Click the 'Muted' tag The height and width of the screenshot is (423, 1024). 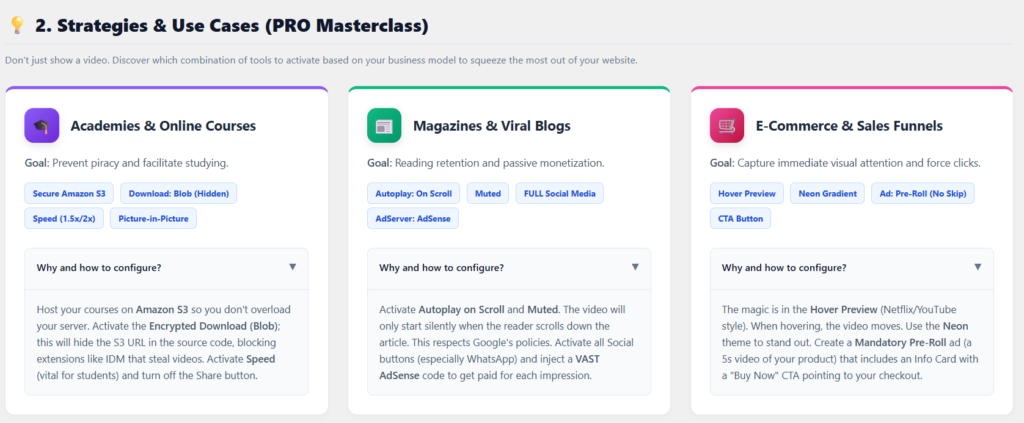[x=488, y=193]
